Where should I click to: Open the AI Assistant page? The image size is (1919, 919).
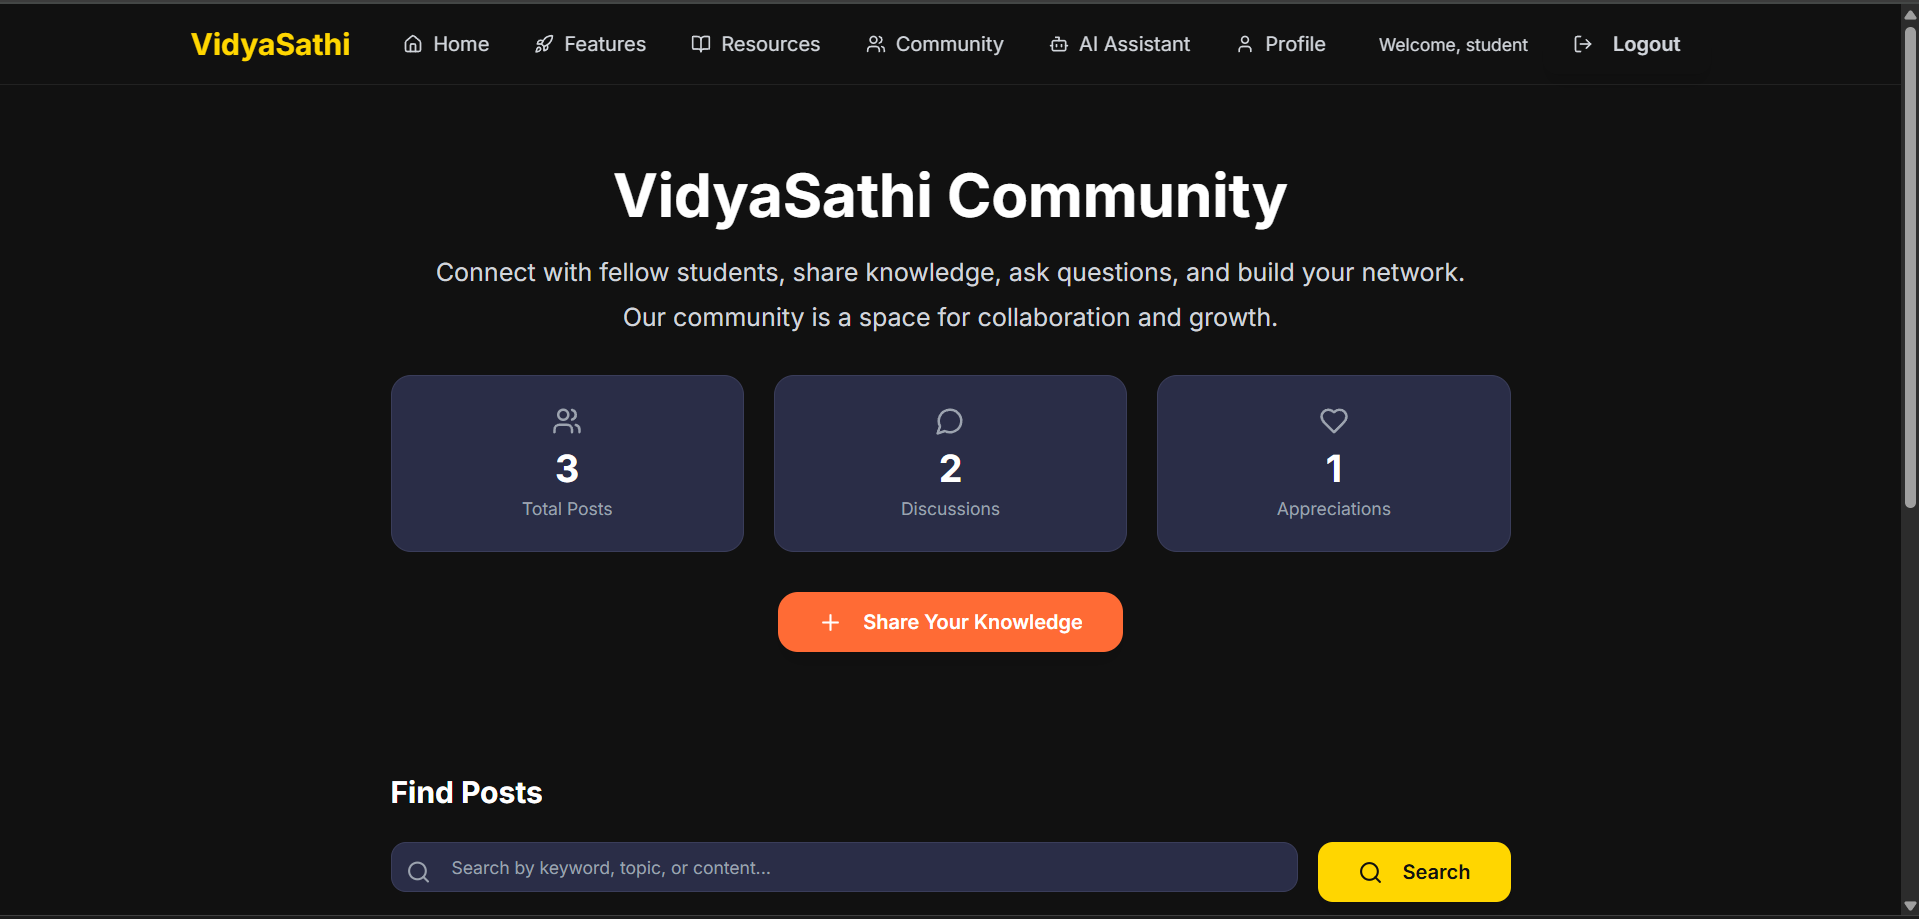coord(1119,44)
